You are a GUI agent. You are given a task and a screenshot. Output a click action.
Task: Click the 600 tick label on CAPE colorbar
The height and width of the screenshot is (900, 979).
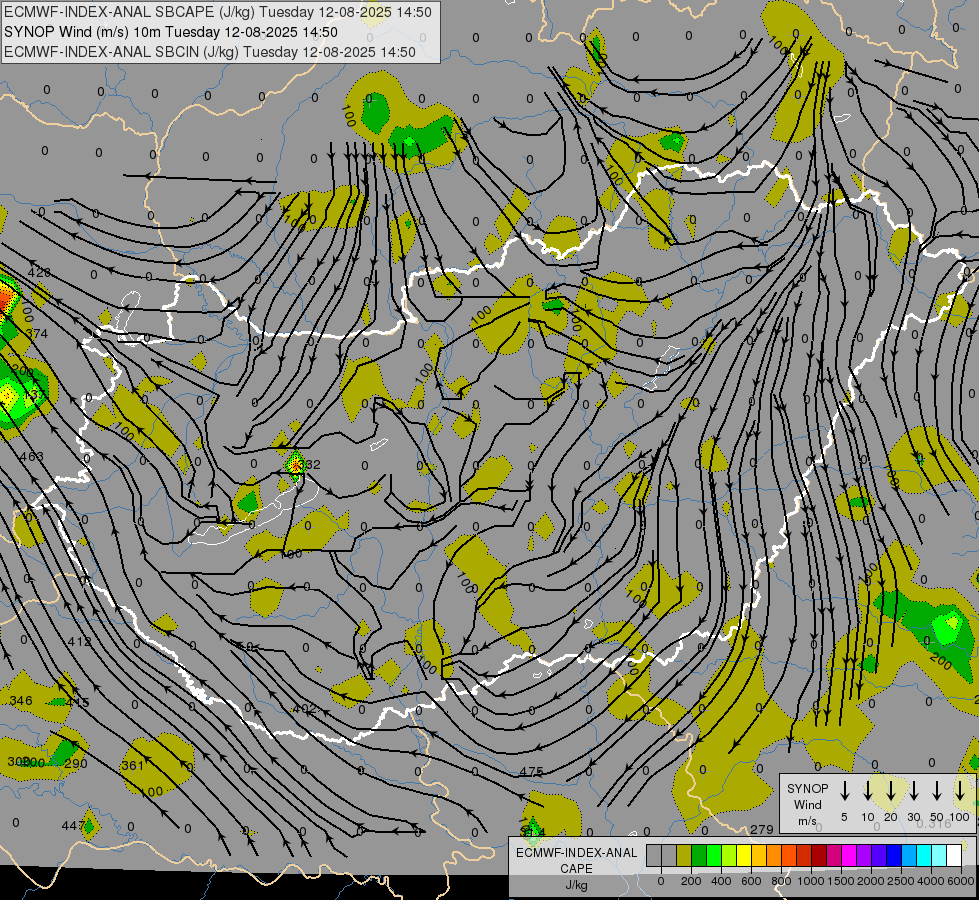tap(751, 882)
